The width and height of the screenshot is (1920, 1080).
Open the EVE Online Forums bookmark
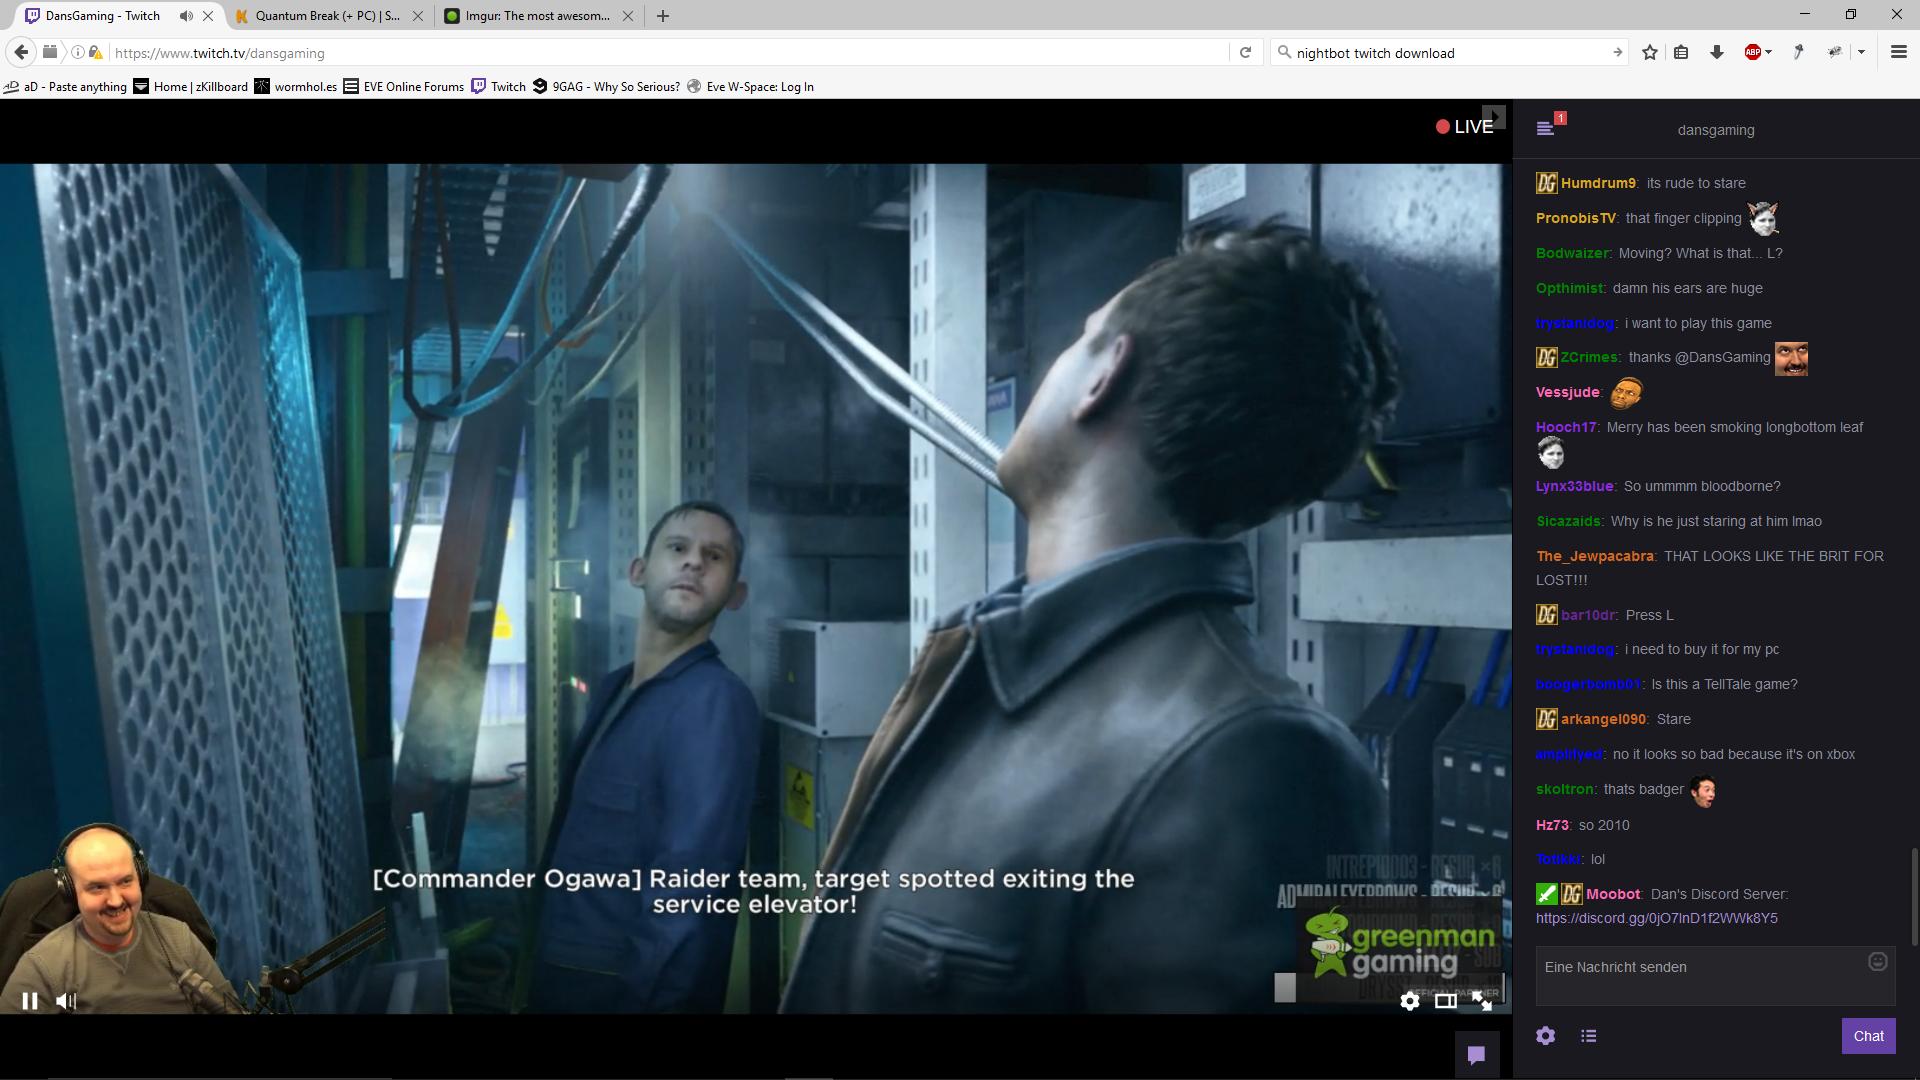[x=404, y=87]
